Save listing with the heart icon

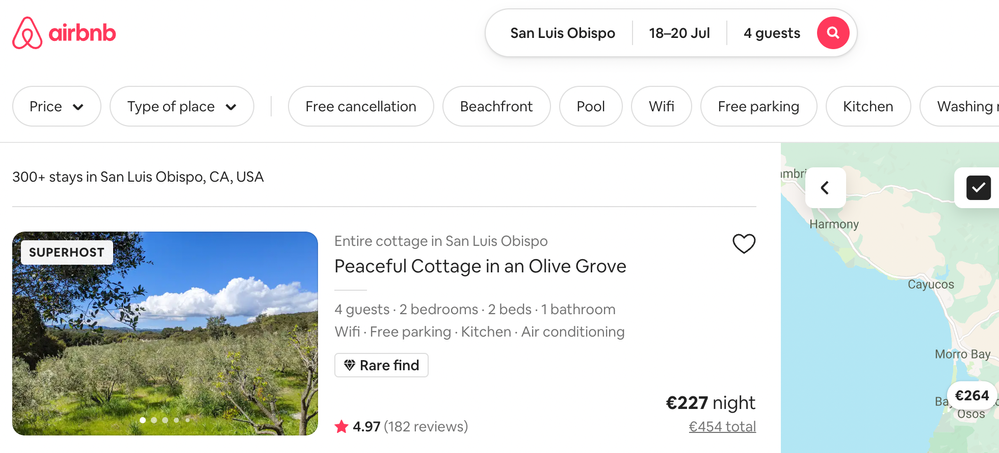pyautogui.click(x=744, y=244)
